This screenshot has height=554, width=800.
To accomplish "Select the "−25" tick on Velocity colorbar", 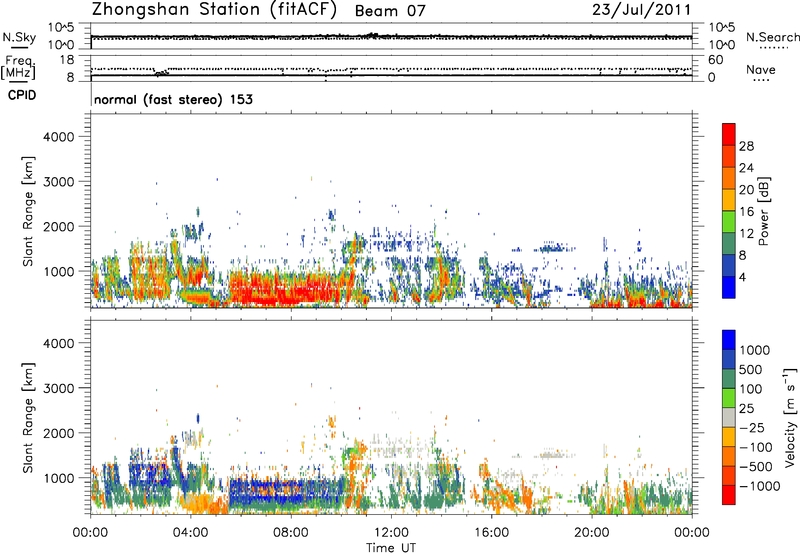I will [x=752, y=428].
